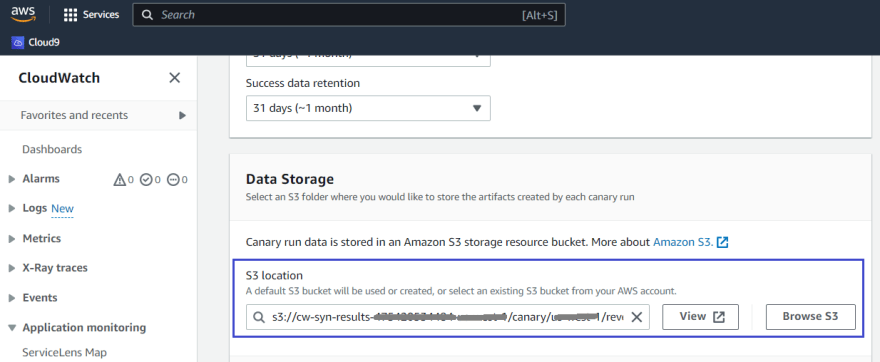Click the magnifier in S3 location field
This screenshot has width=880, height=362.
pyautogui.click(x=259, y=317)
